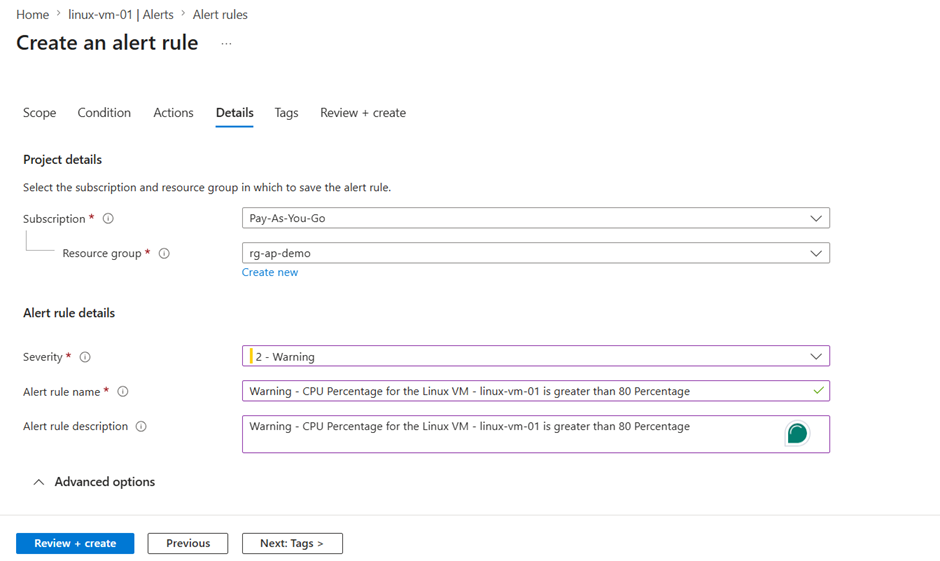Click the Alert rule details heading text
940x561 pixels.
coord(69,313)
